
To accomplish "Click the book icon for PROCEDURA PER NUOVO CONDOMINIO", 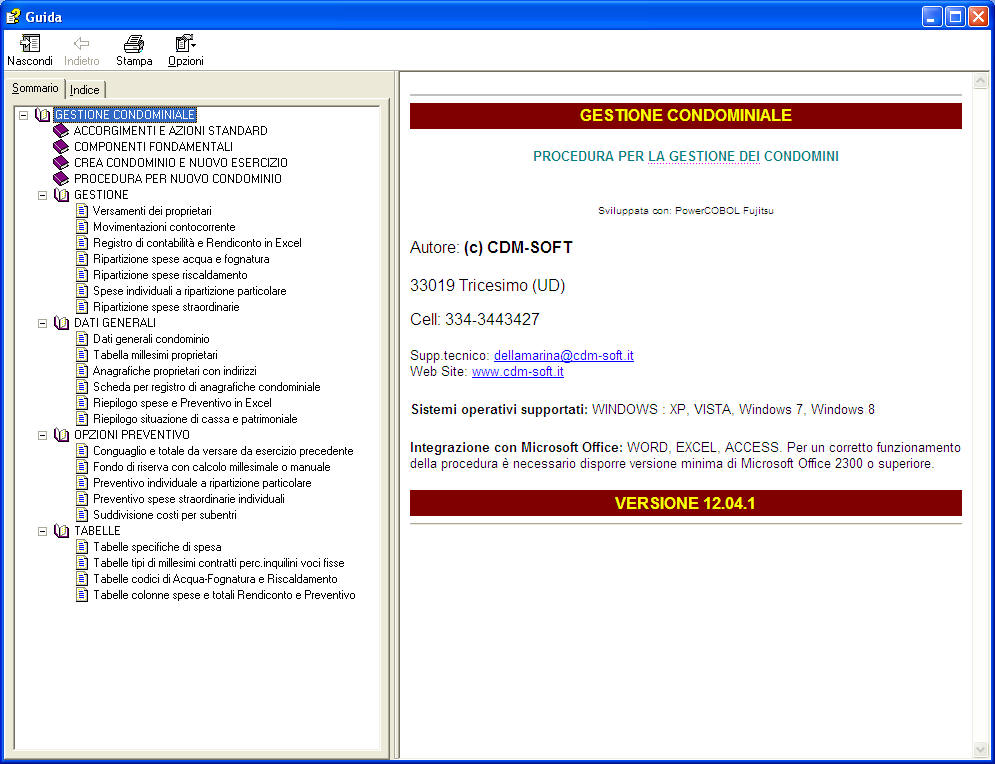I will (61, 178).
